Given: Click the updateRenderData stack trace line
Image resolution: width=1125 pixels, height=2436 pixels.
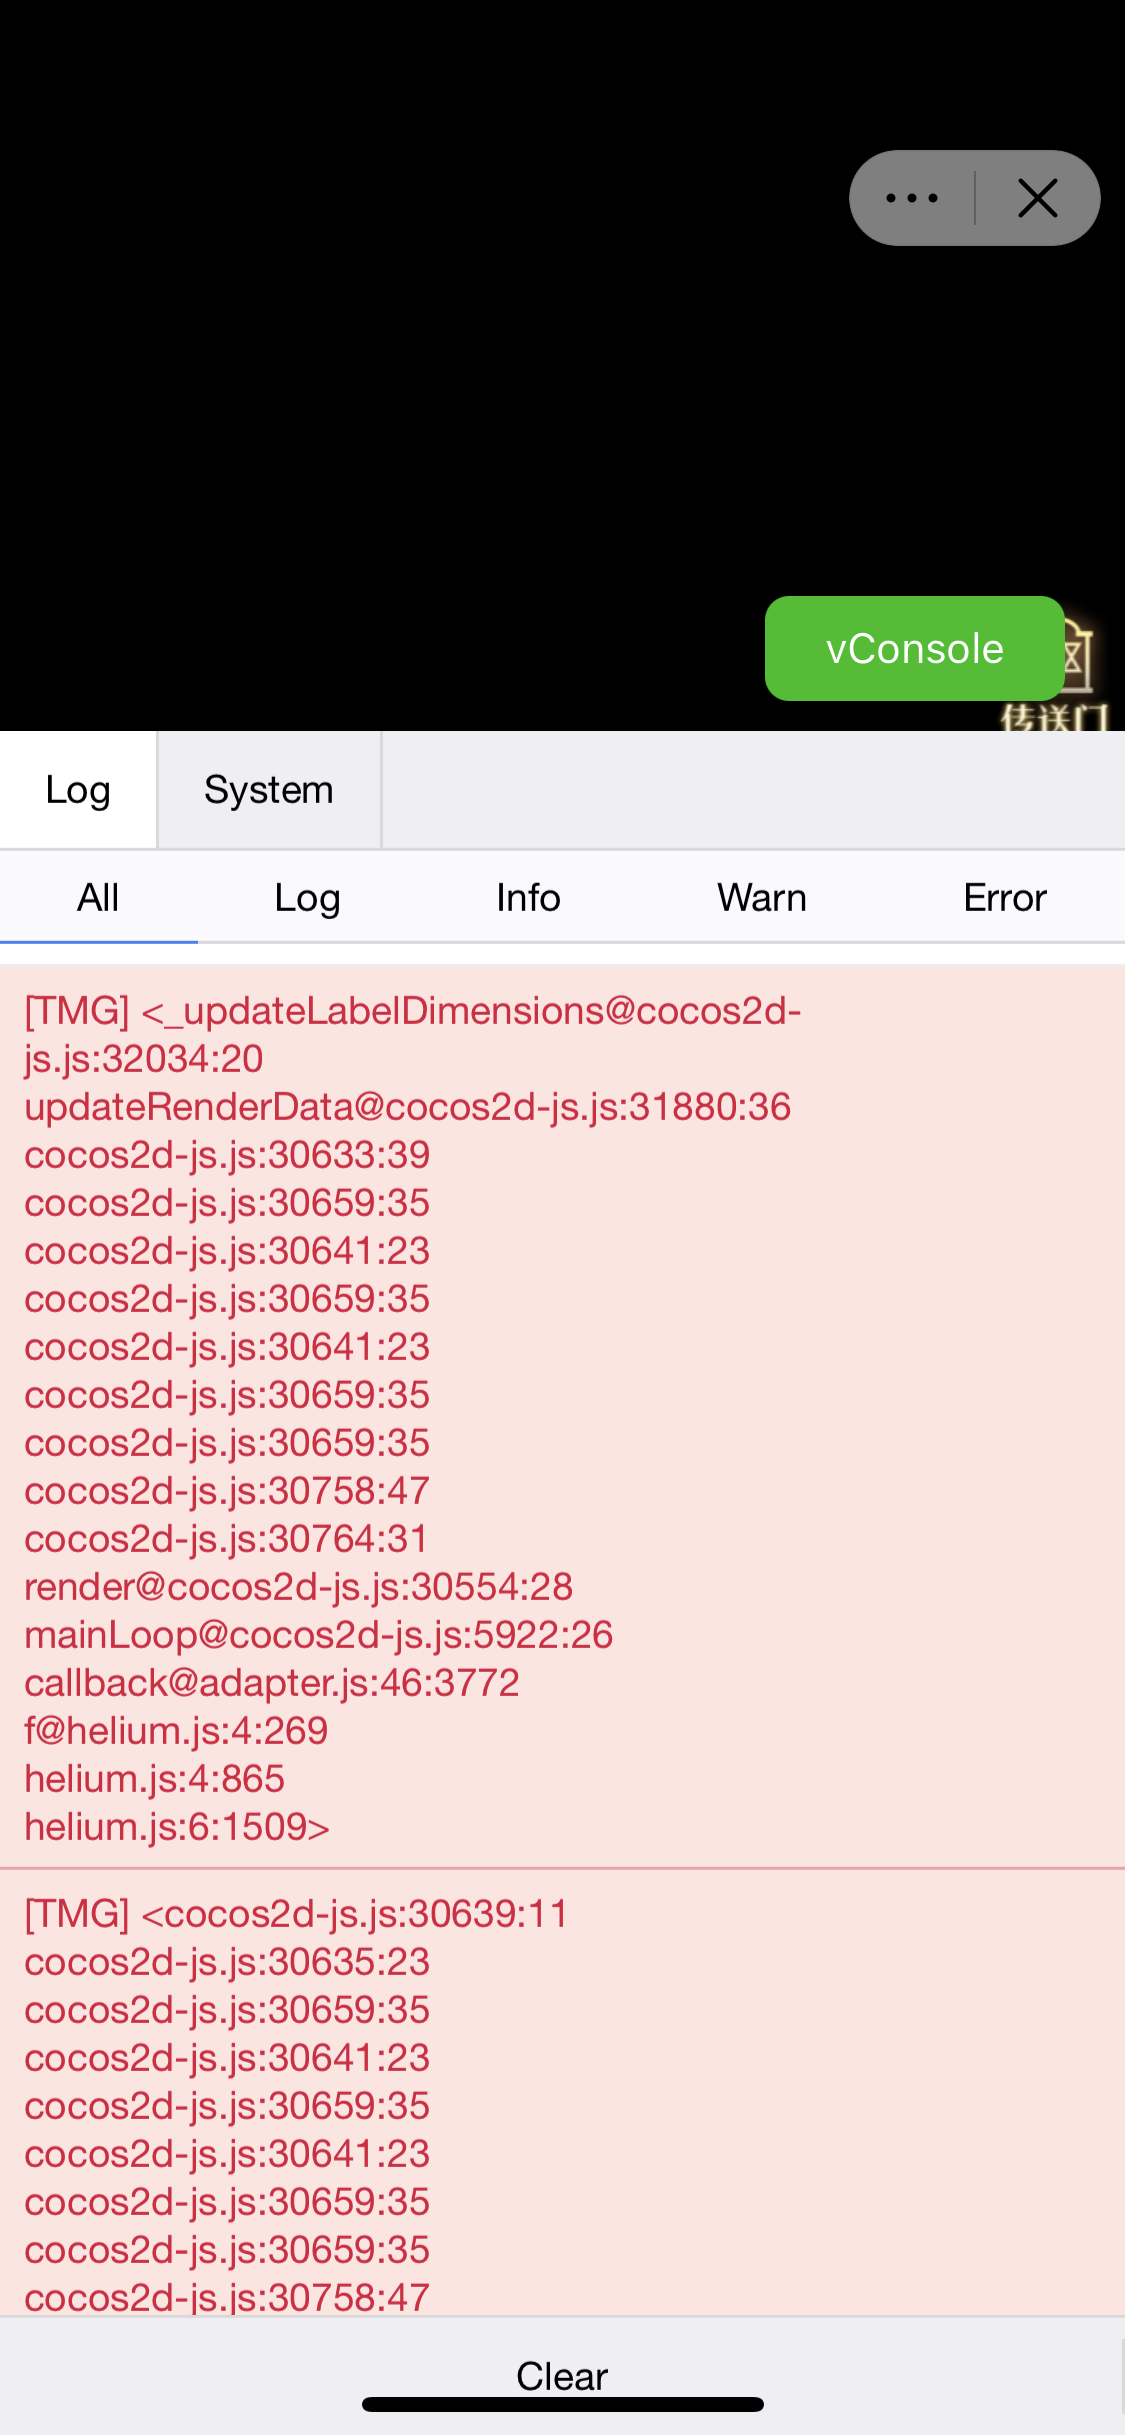Looking at the screenshot, I should pyautogui.click(x=408, y=1107).
